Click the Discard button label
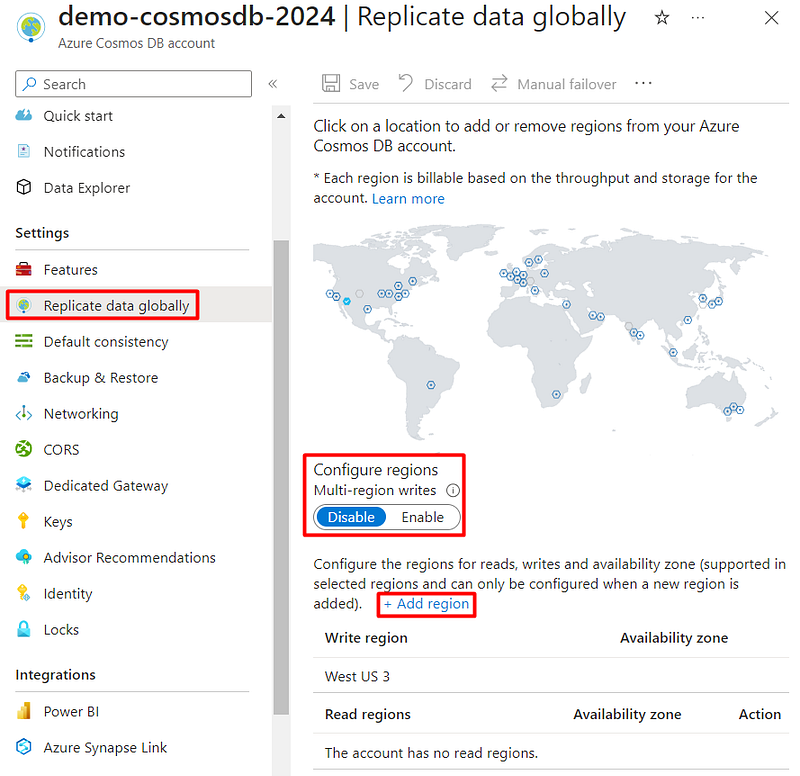Screen dimensions: 800x776 coord(447,84)
